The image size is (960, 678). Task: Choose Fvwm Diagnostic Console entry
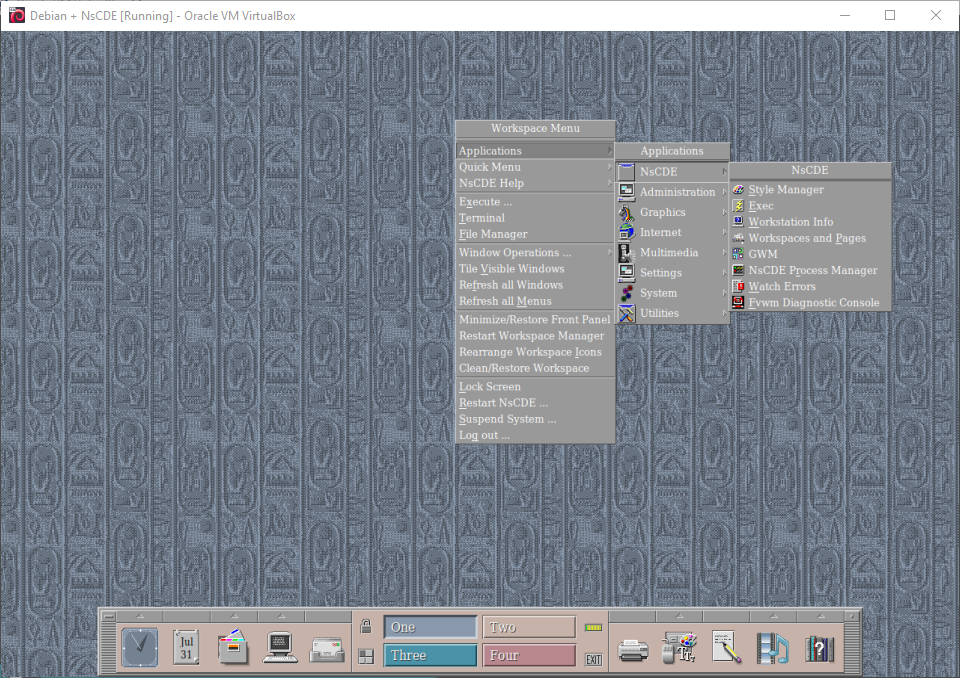[x=813, y=302]
